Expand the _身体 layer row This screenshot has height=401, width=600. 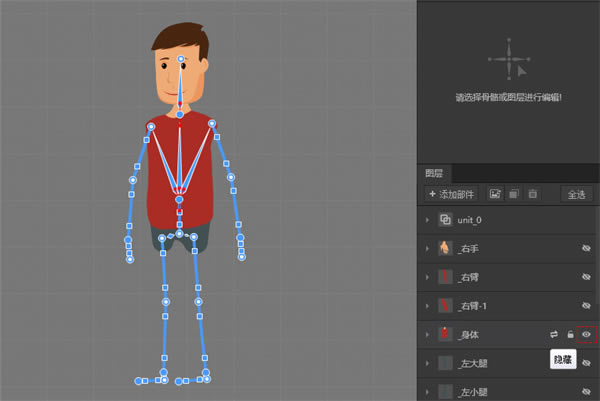427,334
